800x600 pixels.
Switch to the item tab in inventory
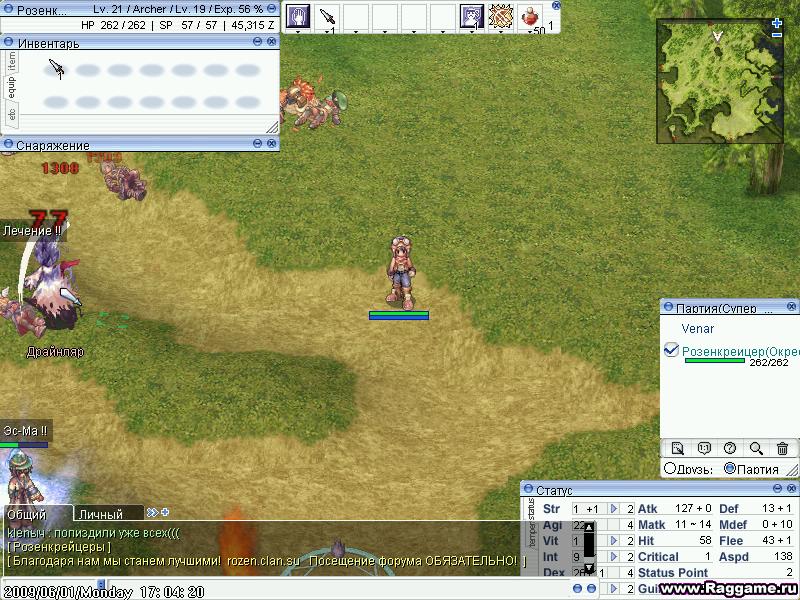(11, 62)
